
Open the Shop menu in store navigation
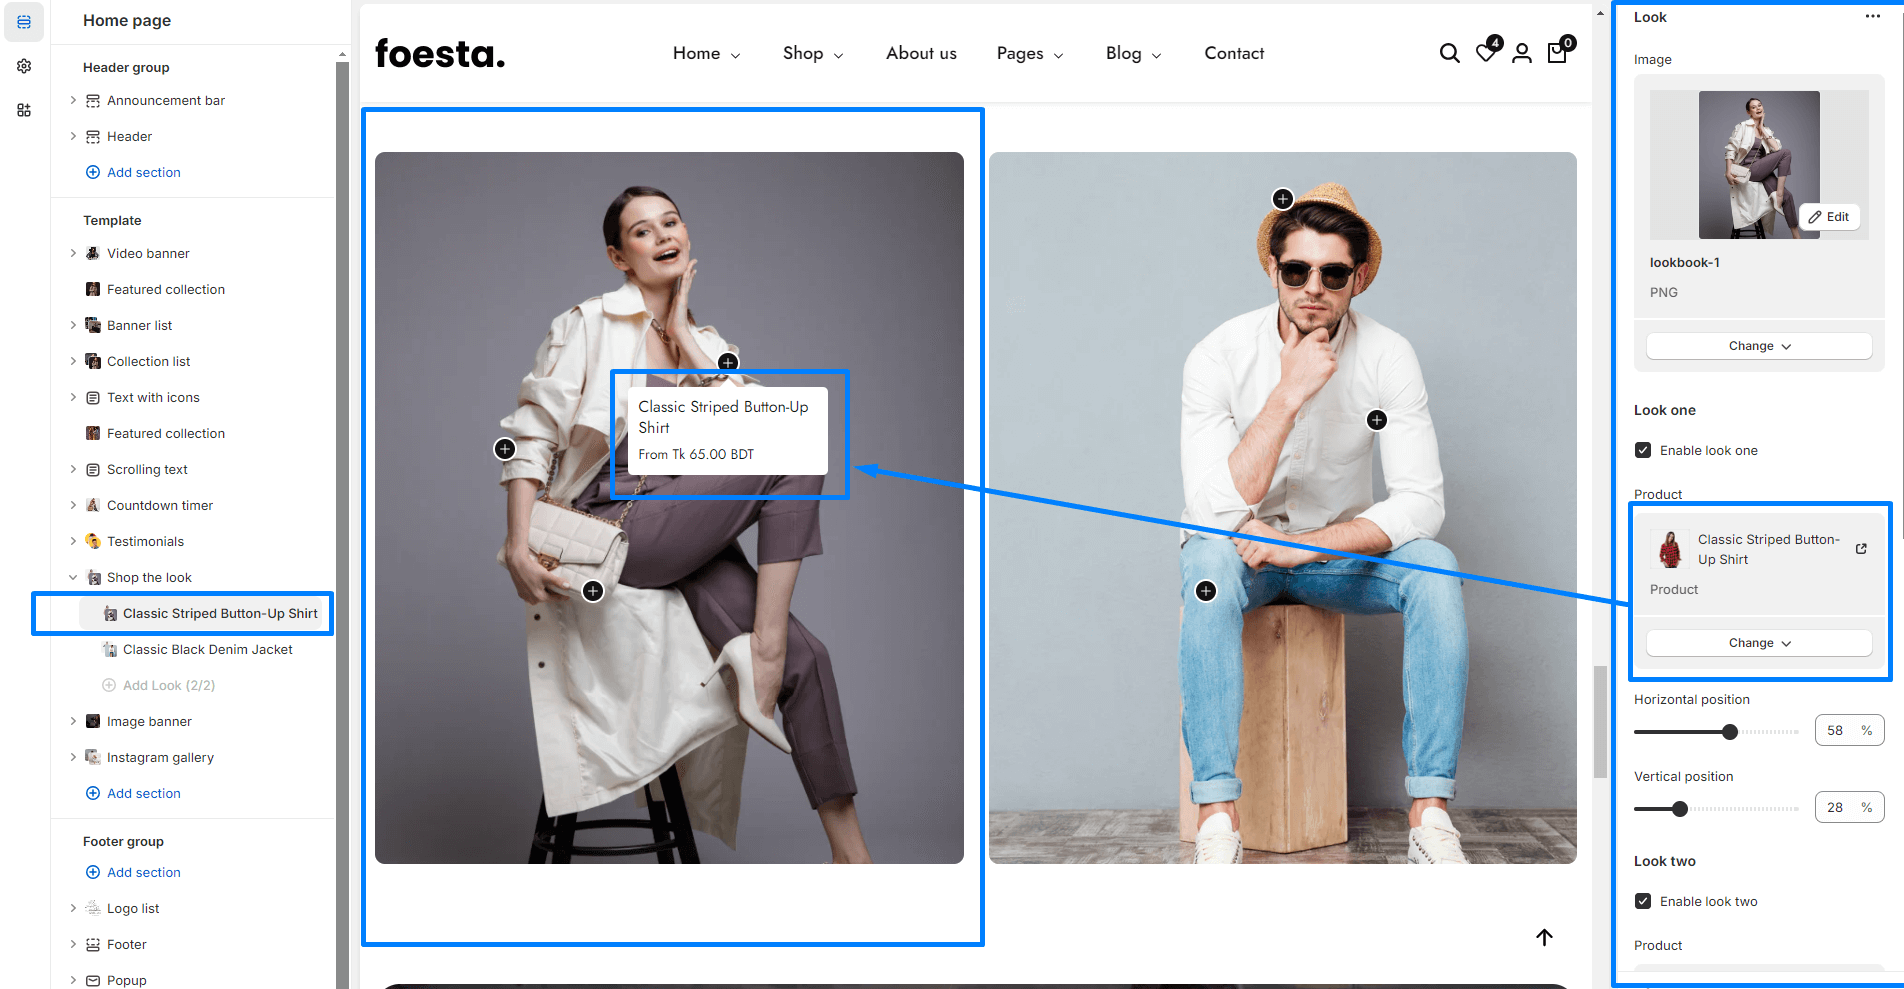coord(812,54)
